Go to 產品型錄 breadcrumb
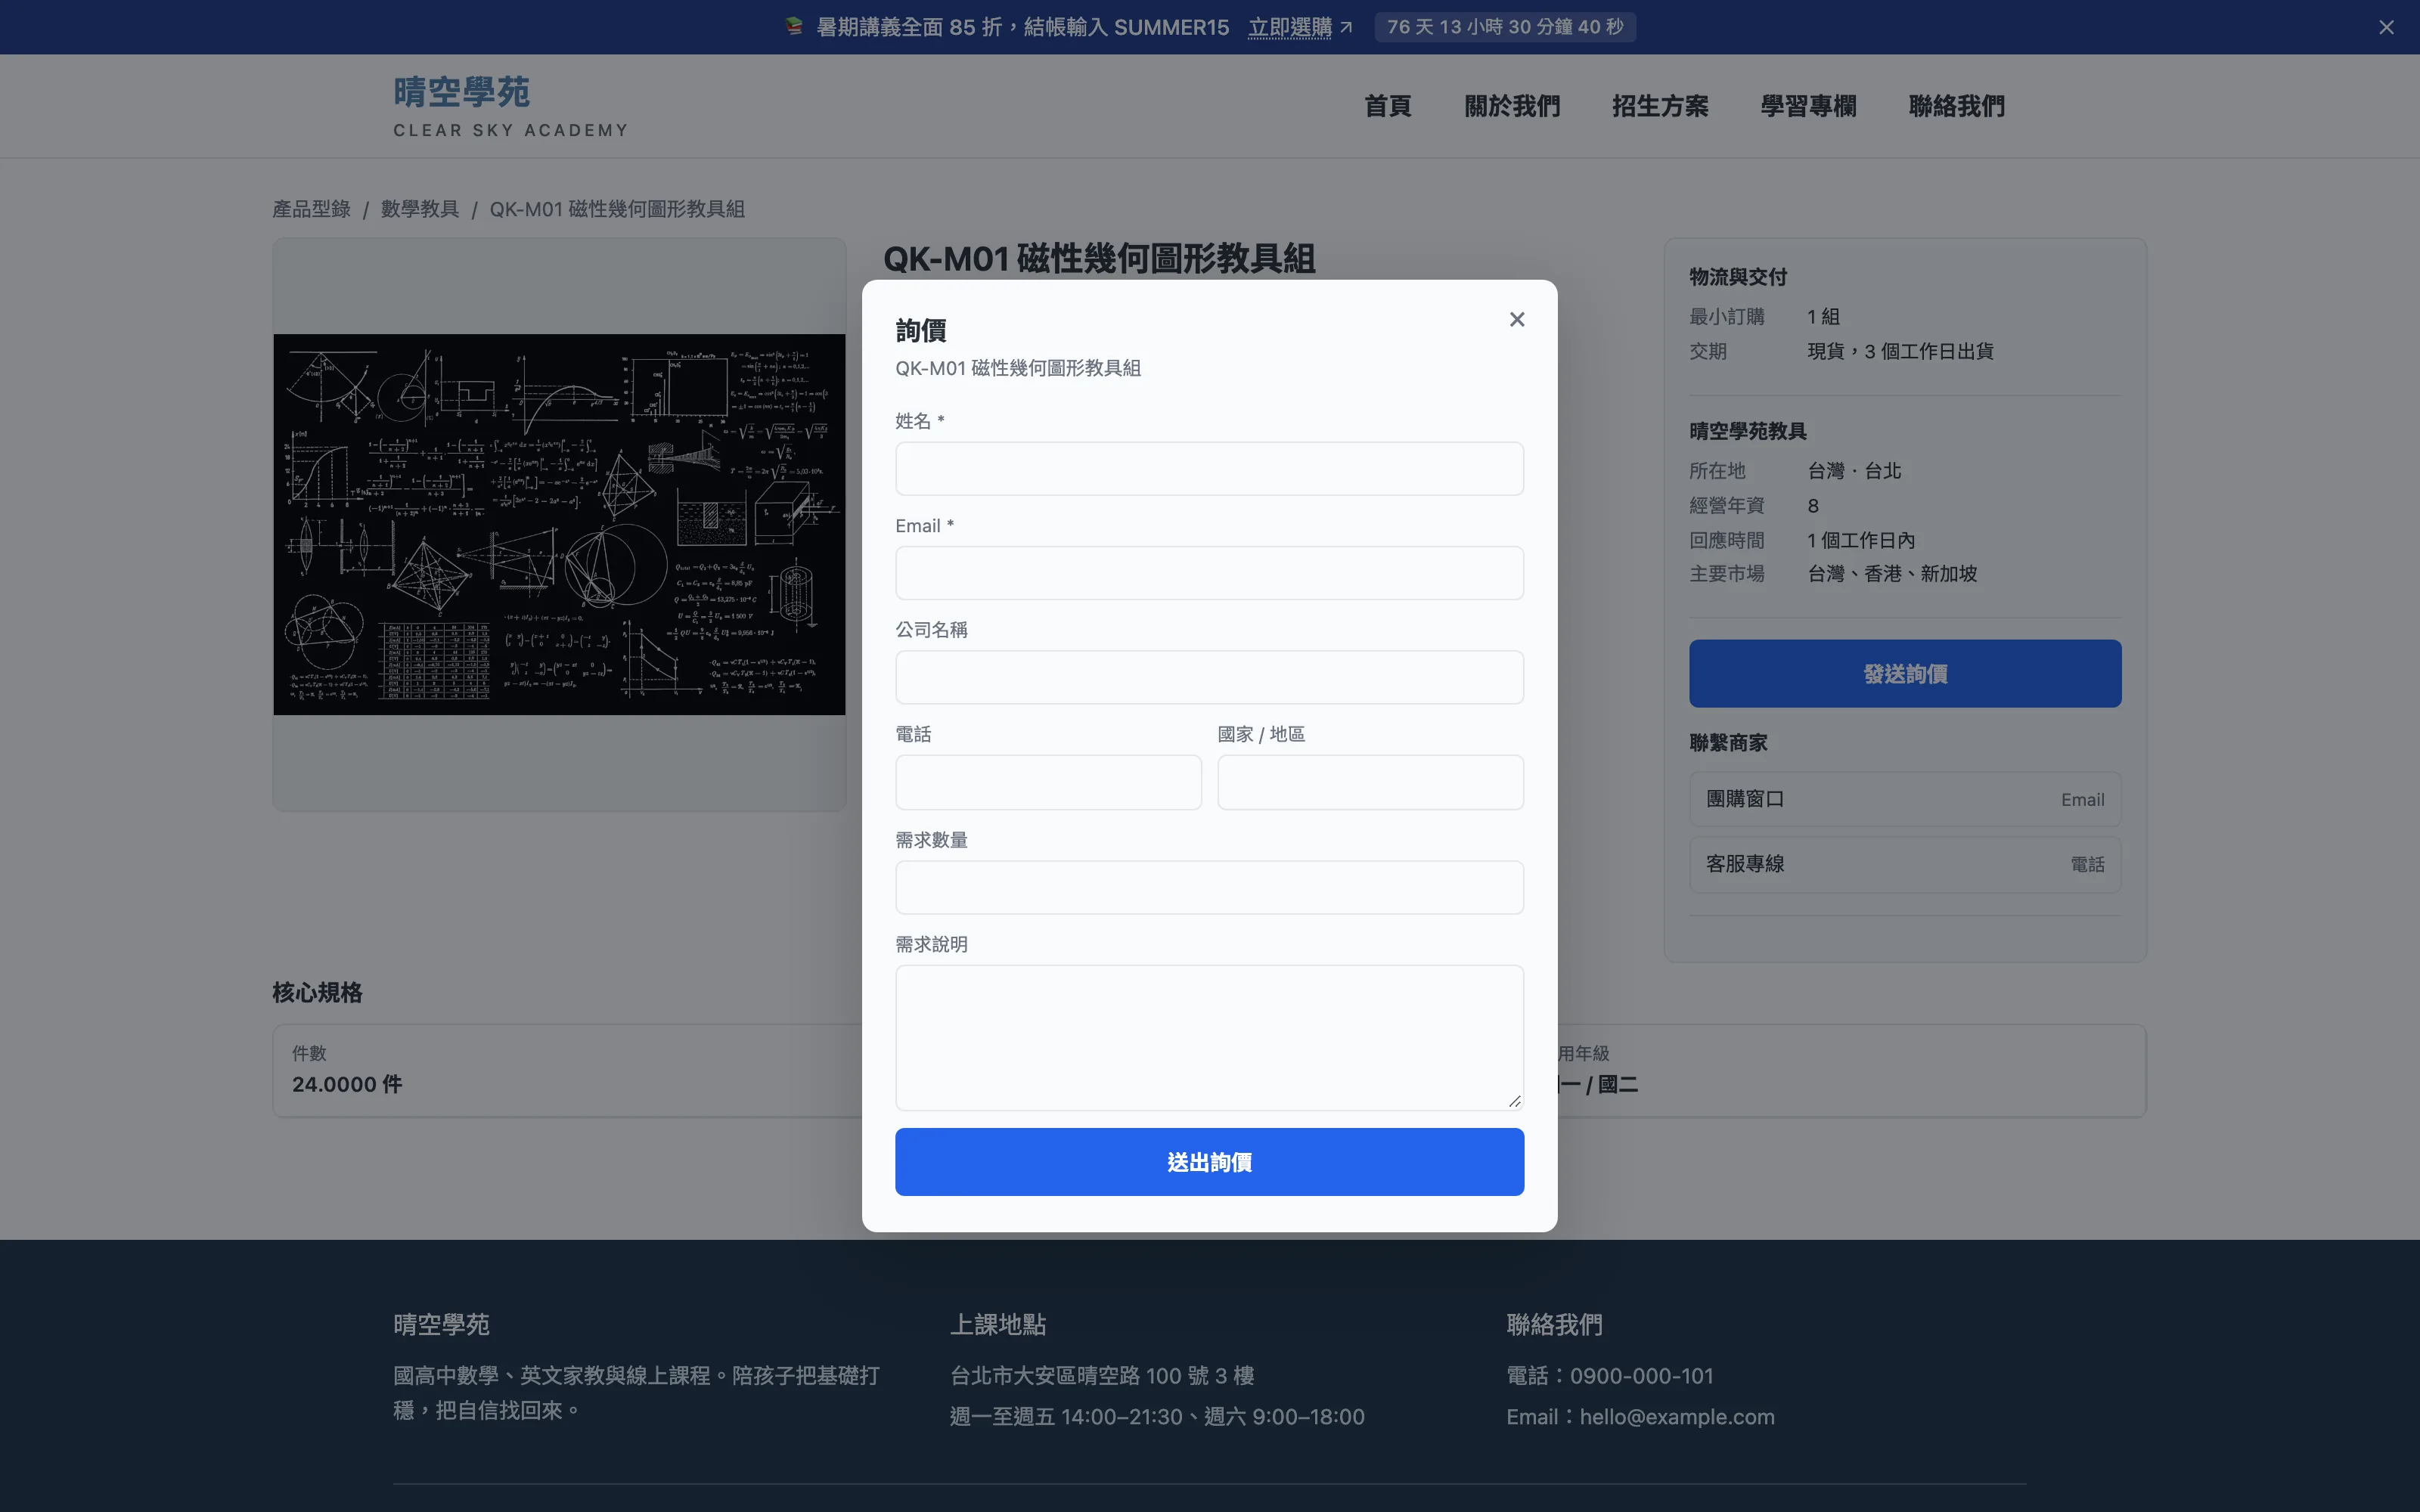This screenshot has height=1512, width=2420. 311,209
